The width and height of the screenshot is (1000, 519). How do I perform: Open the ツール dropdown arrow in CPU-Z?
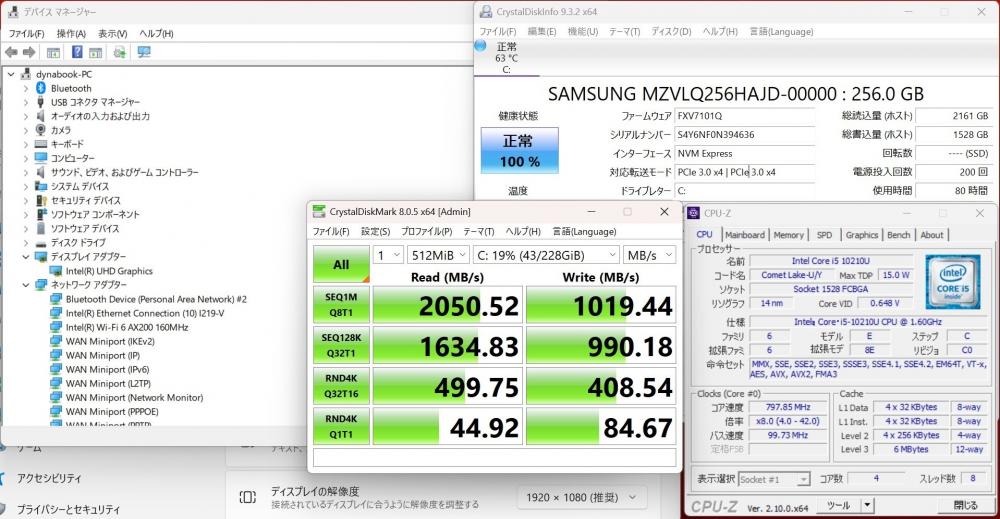click(x=867, y=505)
